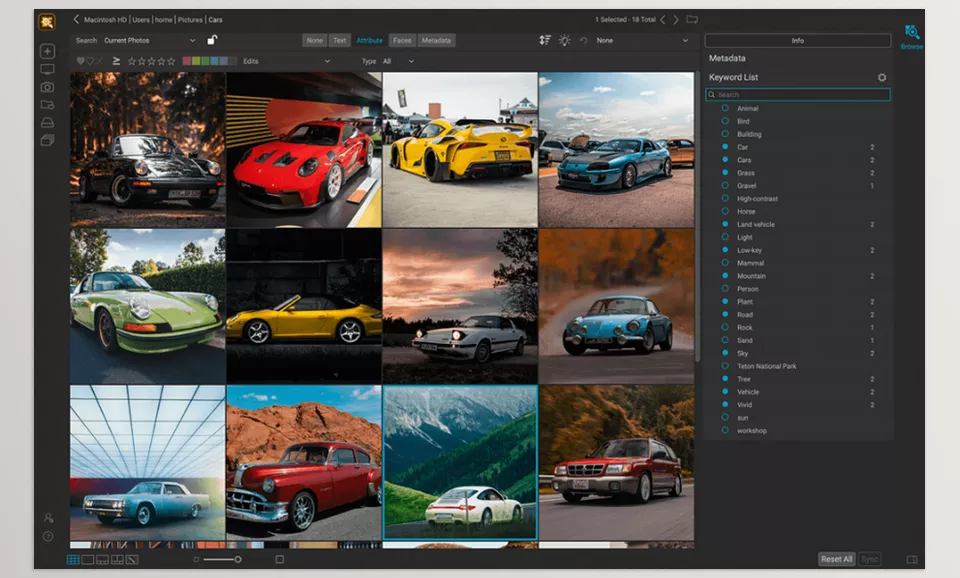Toggle the search lock icon

click(212, 40)
